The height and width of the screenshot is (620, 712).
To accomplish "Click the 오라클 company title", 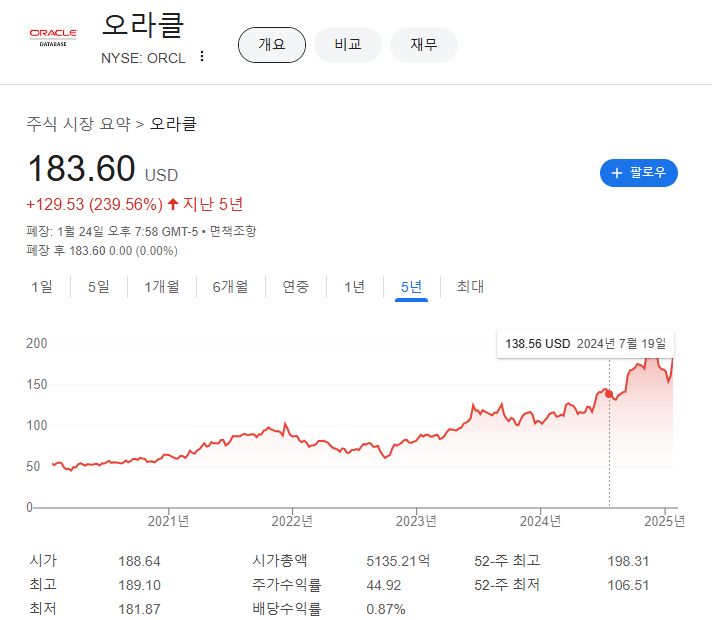I will (143, 25).
